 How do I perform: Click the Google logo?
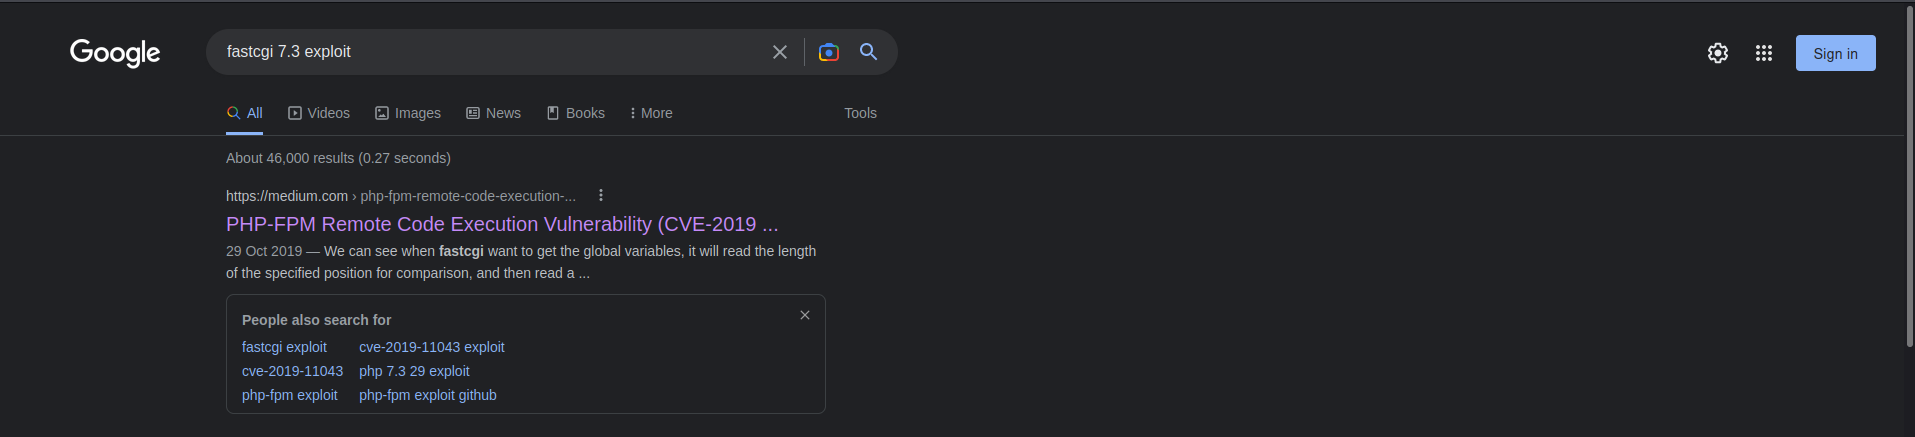click(x=115, y=52)
